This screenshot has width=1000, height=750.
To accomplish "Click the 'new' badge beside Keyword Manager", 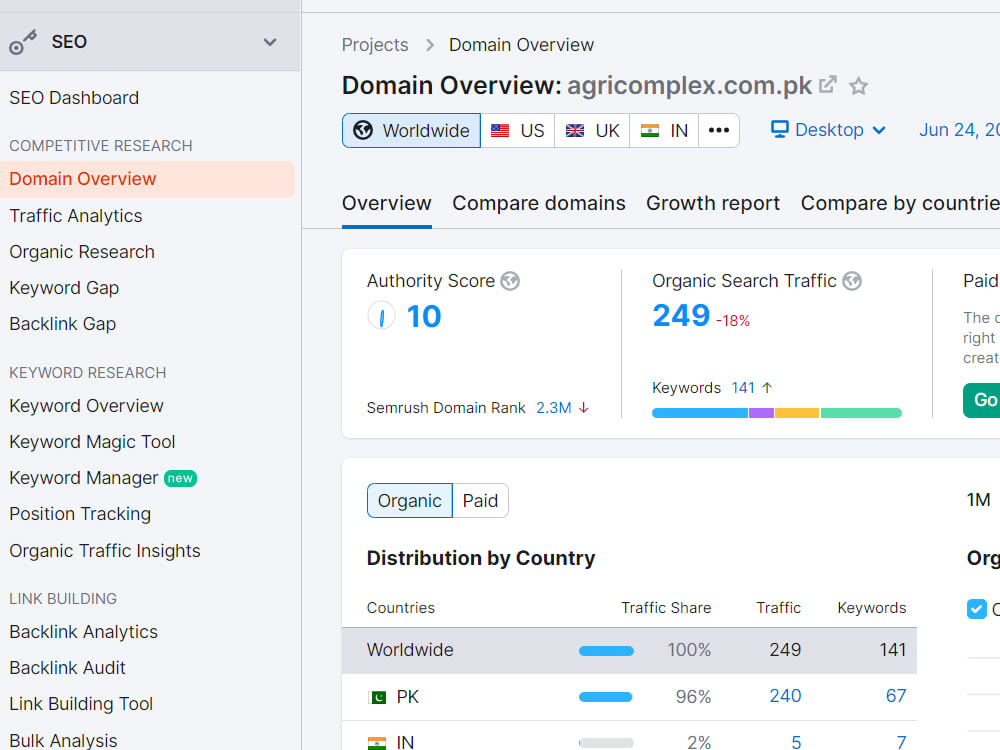I will pos(180,478).
